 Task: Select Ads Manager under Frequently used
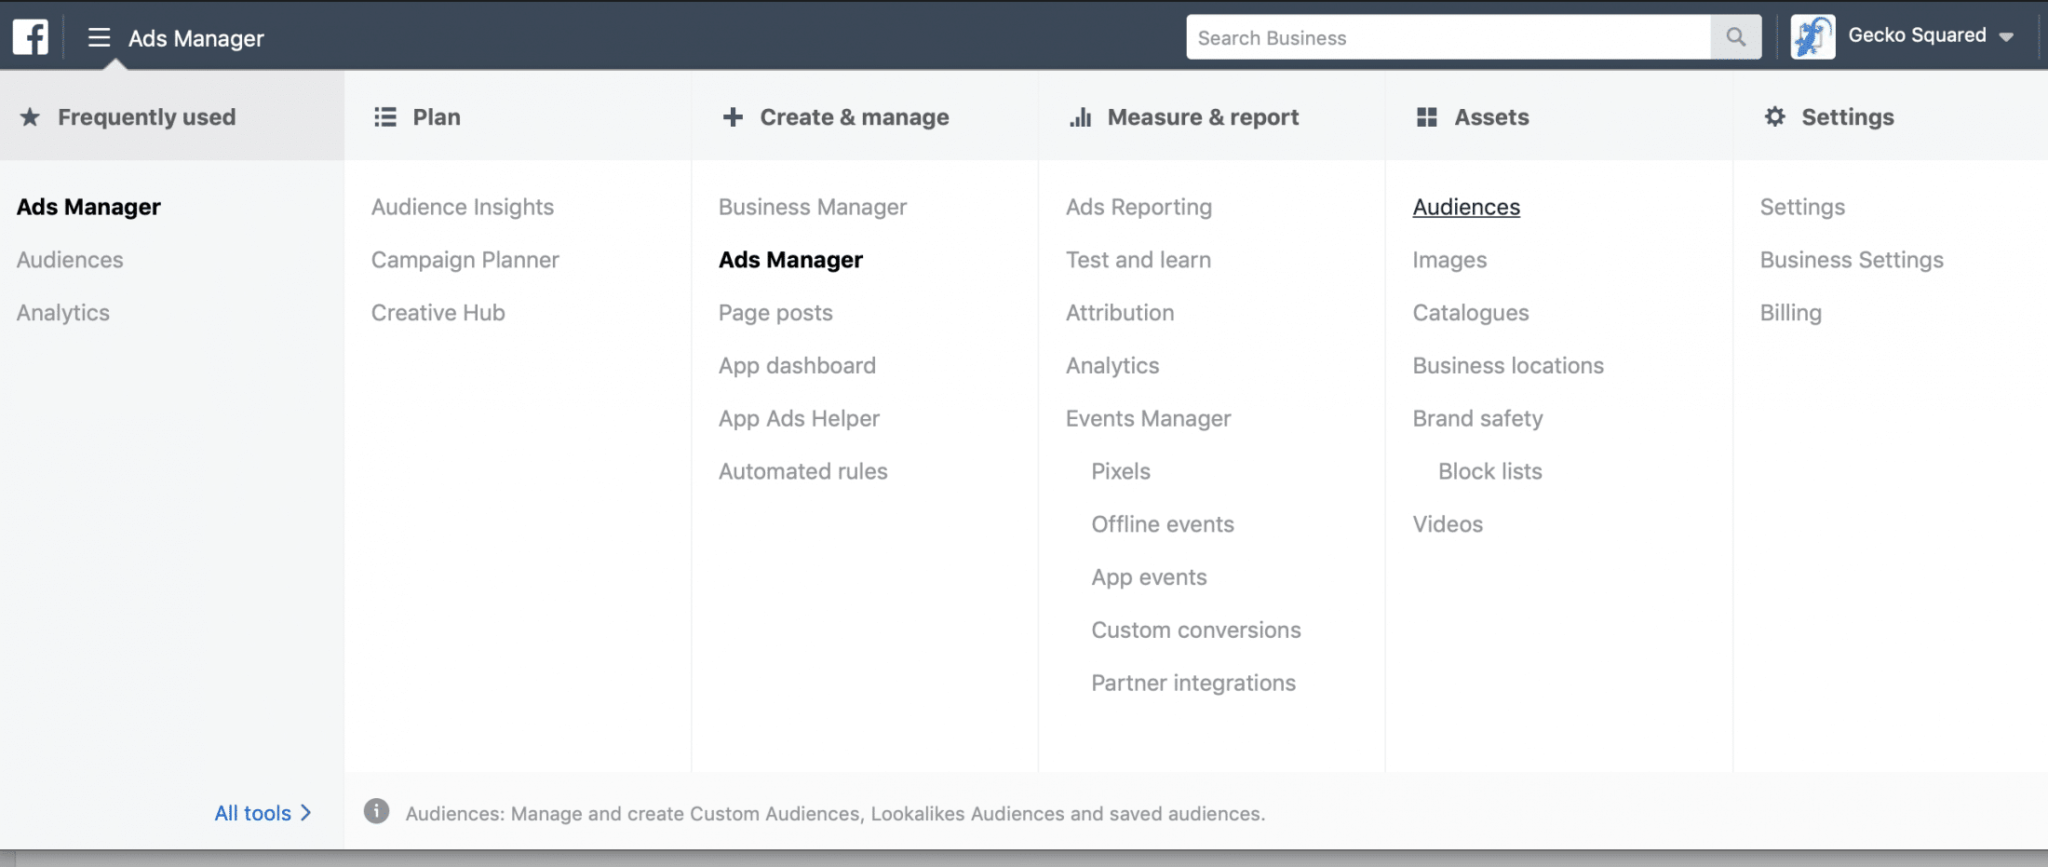[x=88, y=207]
